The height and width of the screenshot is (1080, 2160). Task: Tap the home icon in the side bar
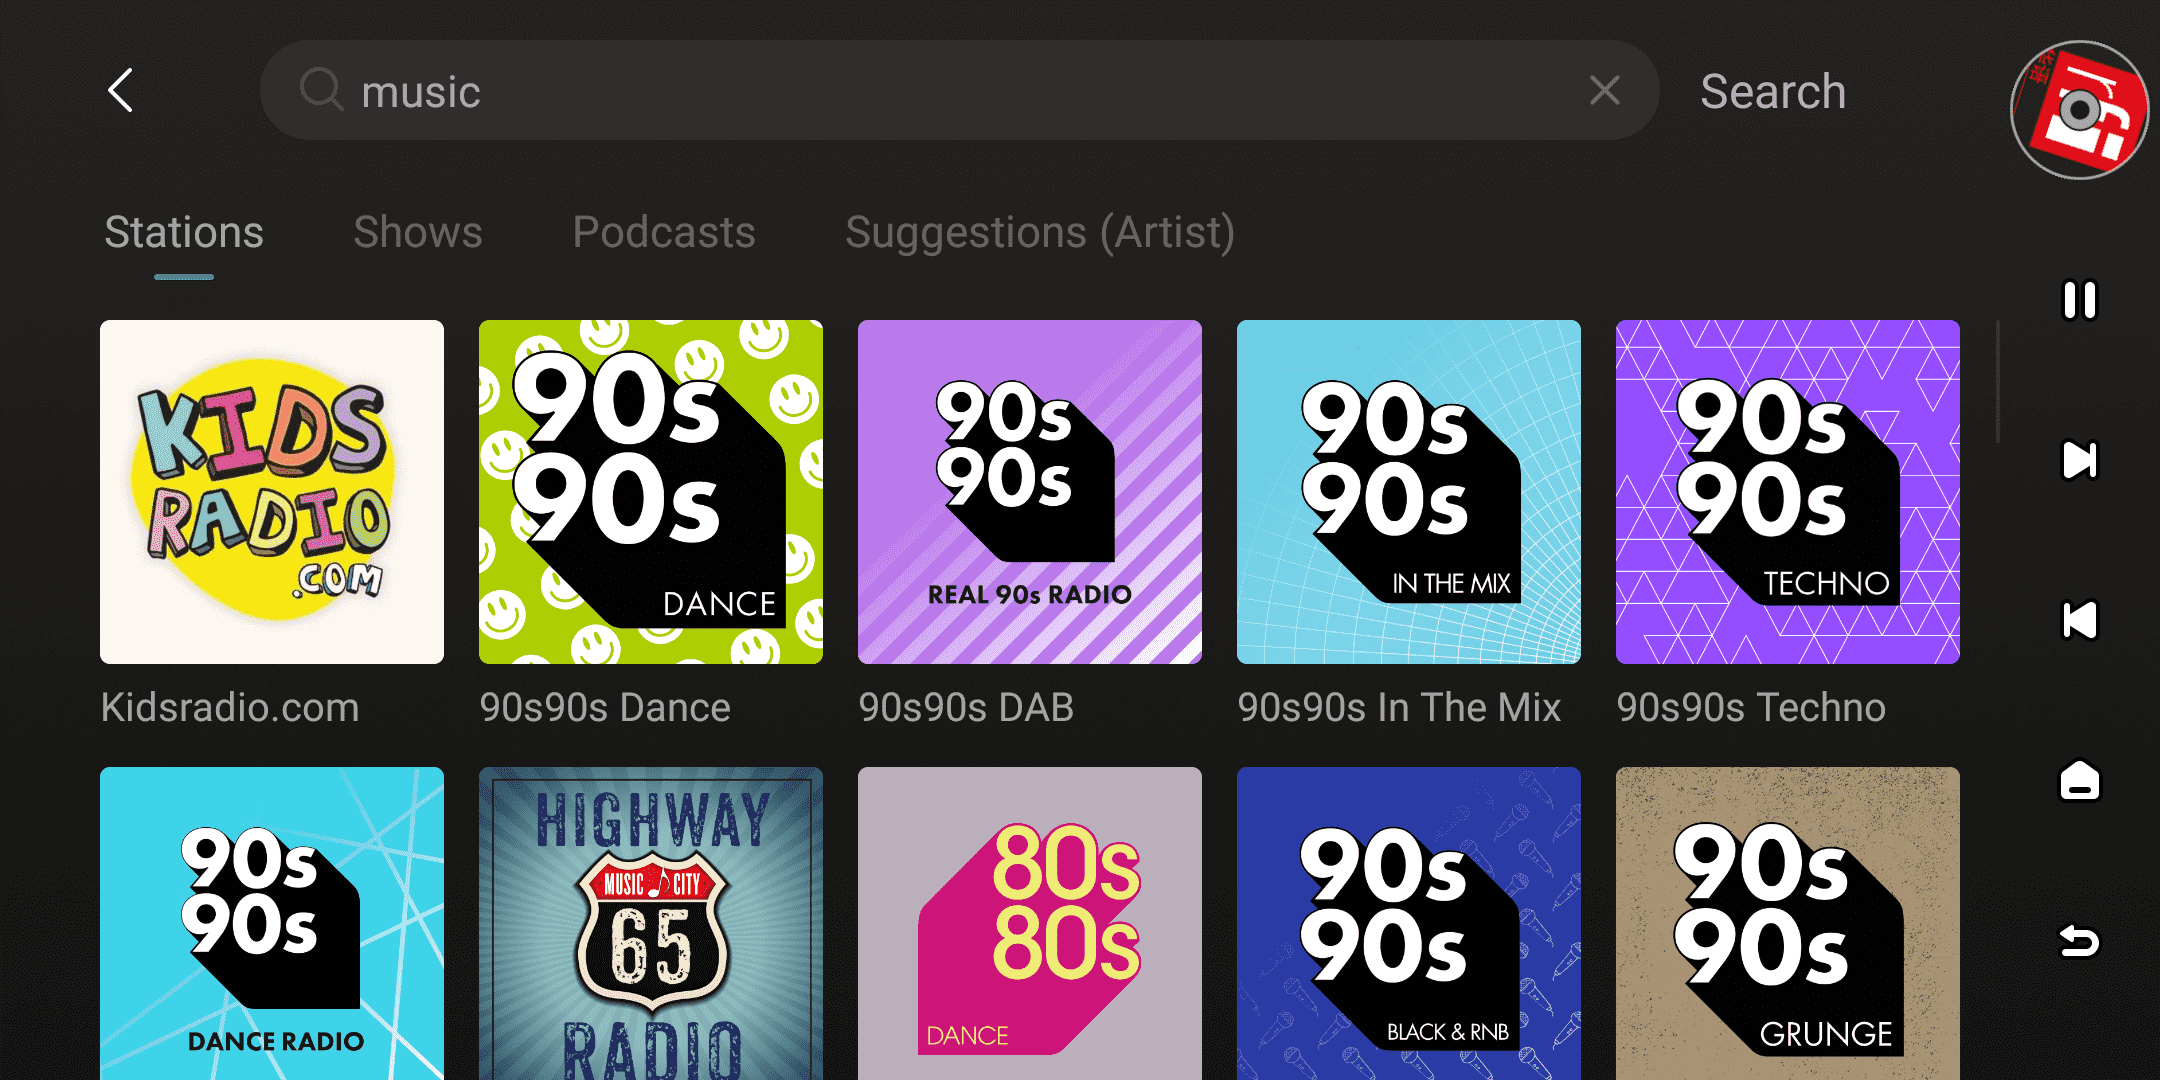(x=2079, y=781)
